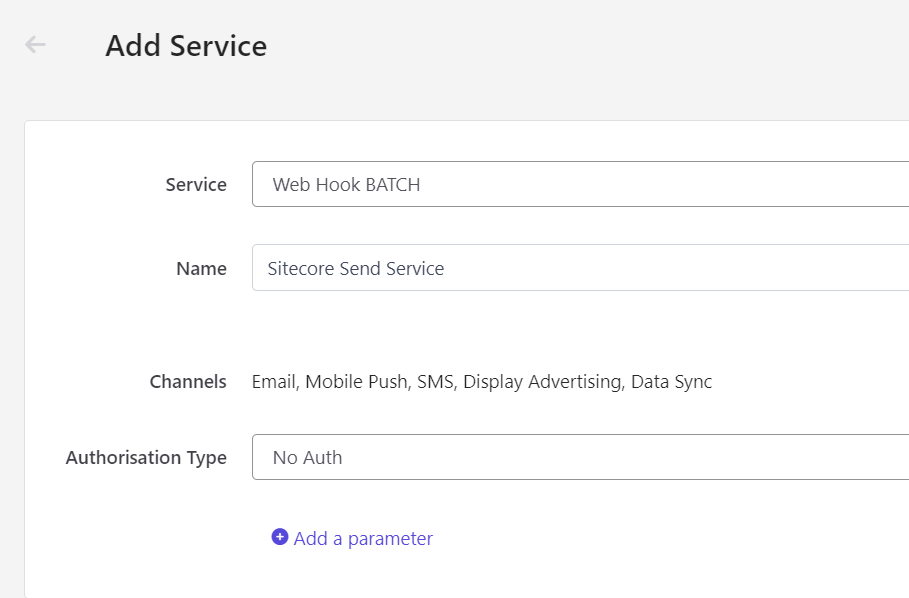
Task: Select the 'Web Hook BATCH' value text
Action: (346, 185)
